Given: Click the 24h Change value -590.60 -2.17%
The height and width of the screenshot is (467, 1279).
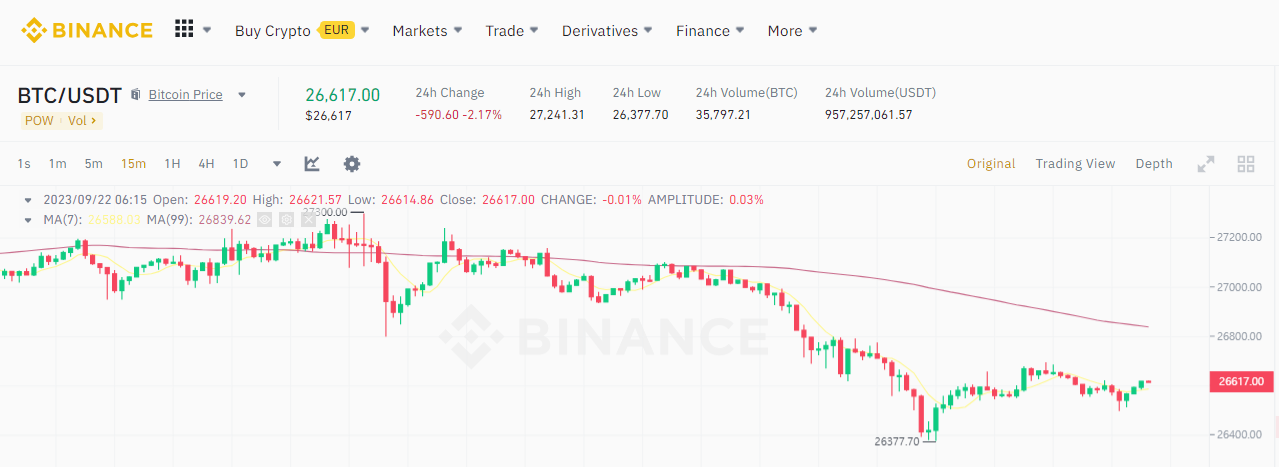Looking at the screenshot, I should tap(459, 115).
